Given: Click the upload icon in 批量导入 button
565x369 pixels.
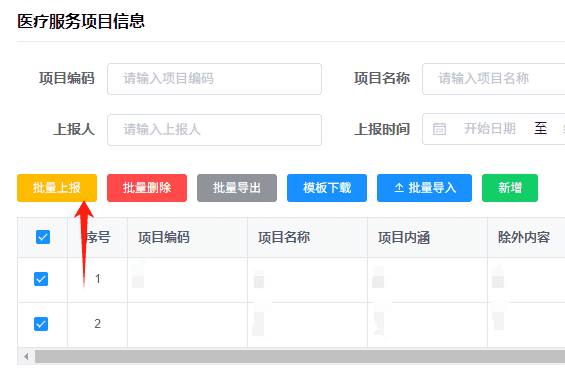Looking at the screenshot, I should pyautogui.click(x=399, y=188).
